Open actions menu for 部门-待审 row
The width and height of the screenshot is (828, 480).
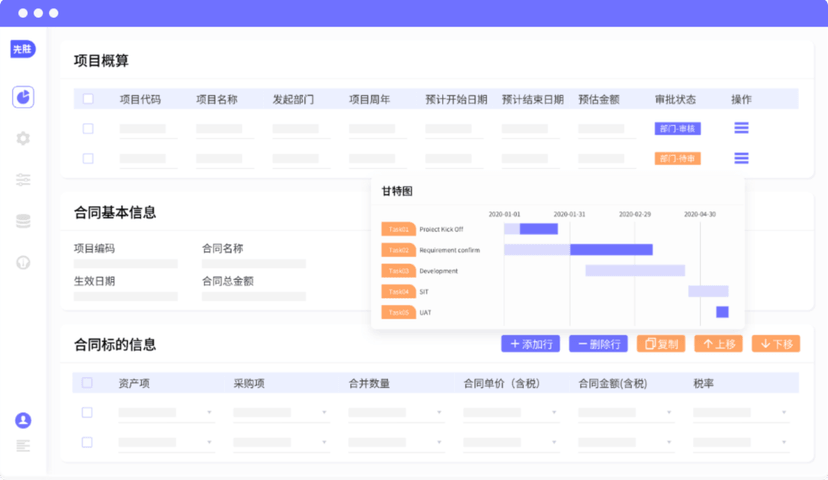pyautogui.click(x=741, y=158)
